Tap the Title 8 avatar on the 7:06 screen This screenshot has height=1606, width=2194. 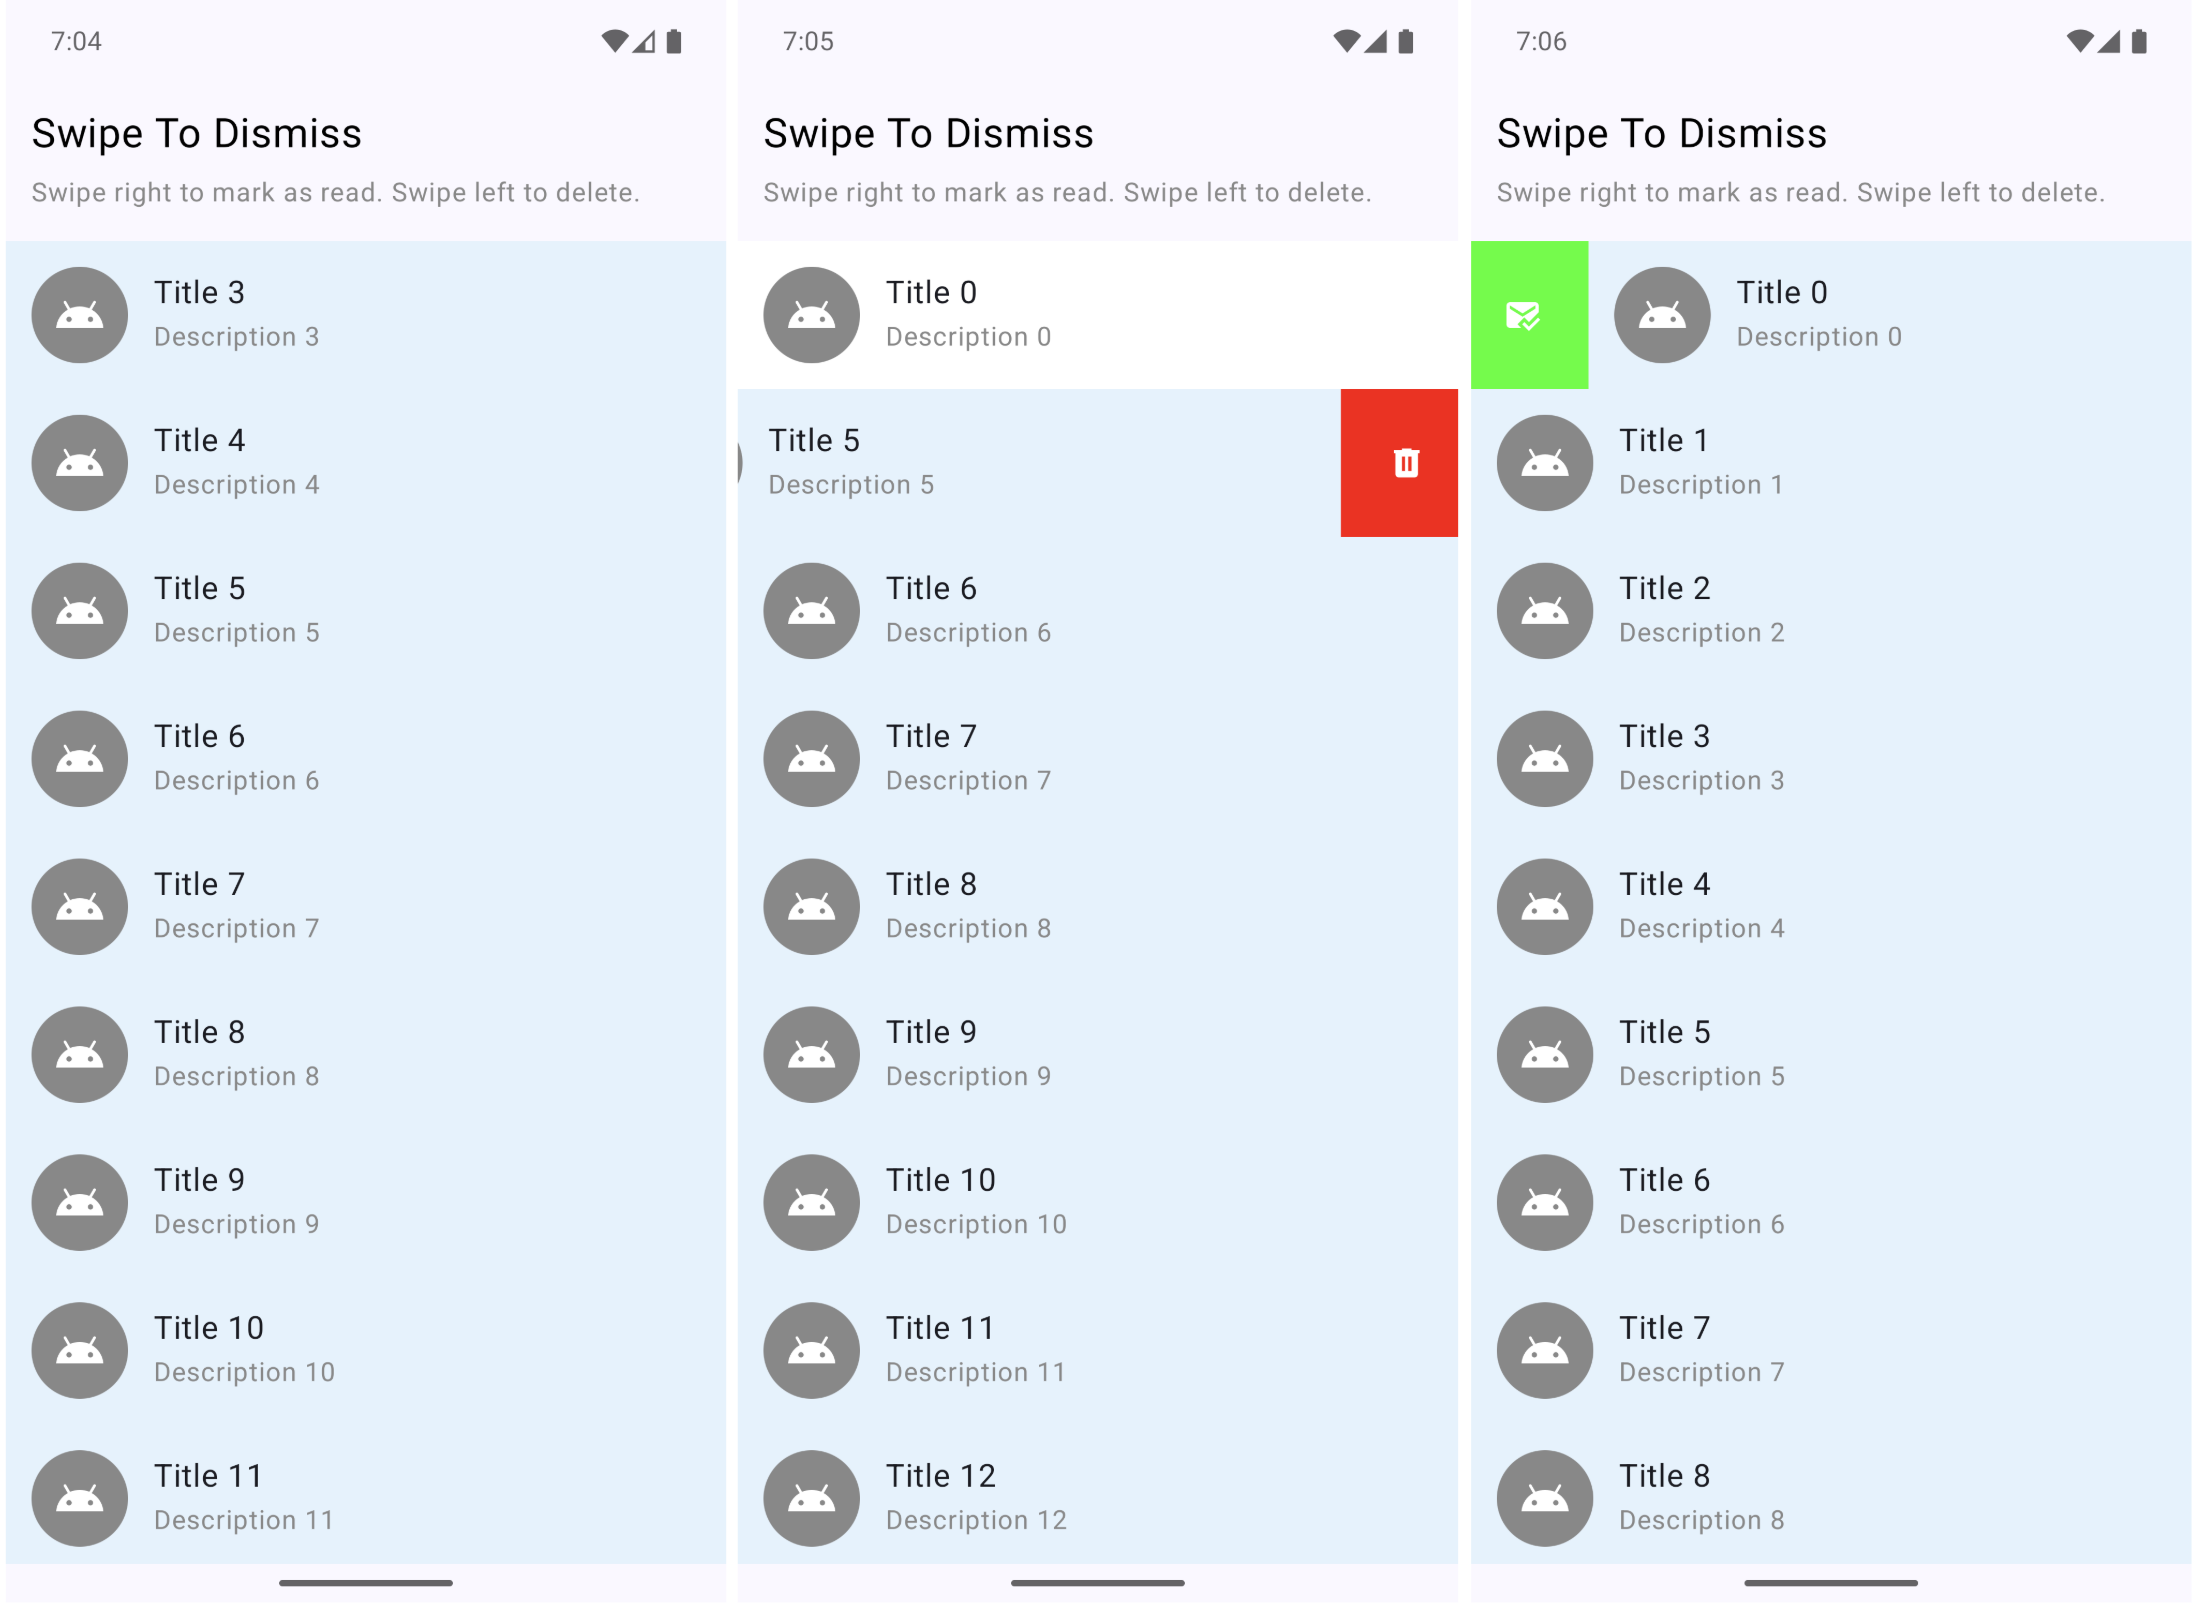[x=1544, y=1498]
